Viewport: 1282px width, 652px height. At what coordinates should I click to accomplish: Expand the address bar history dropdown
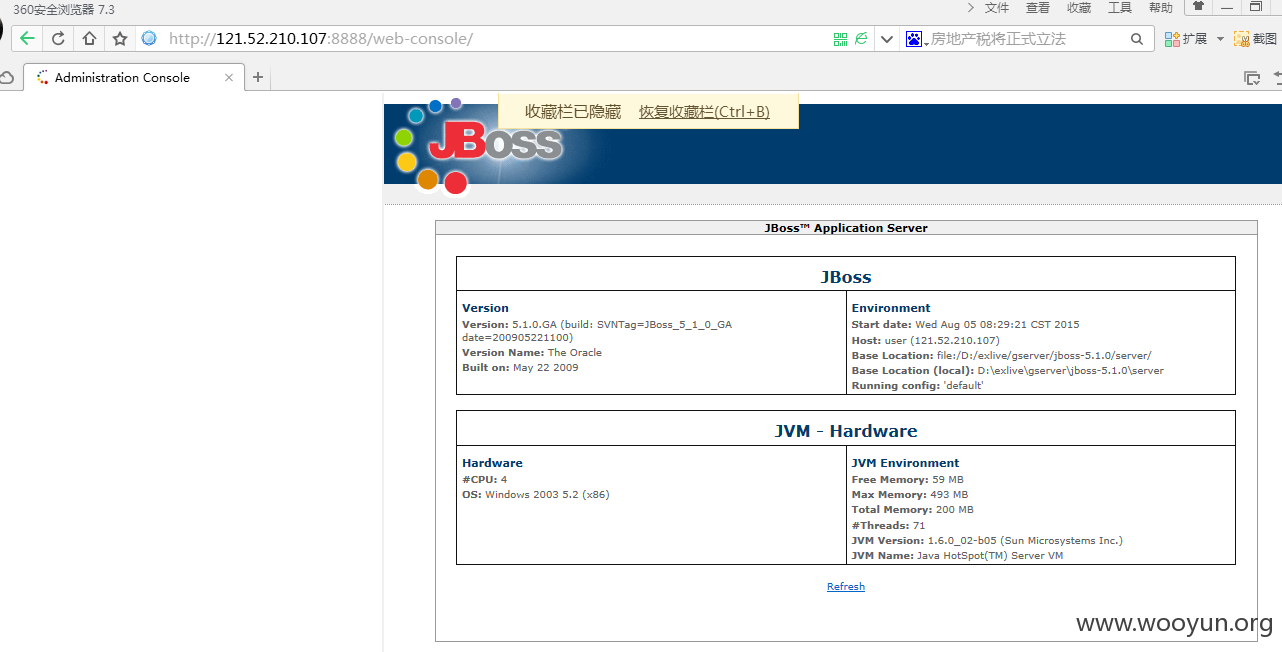pyautogui.click(x=886, y=39)
